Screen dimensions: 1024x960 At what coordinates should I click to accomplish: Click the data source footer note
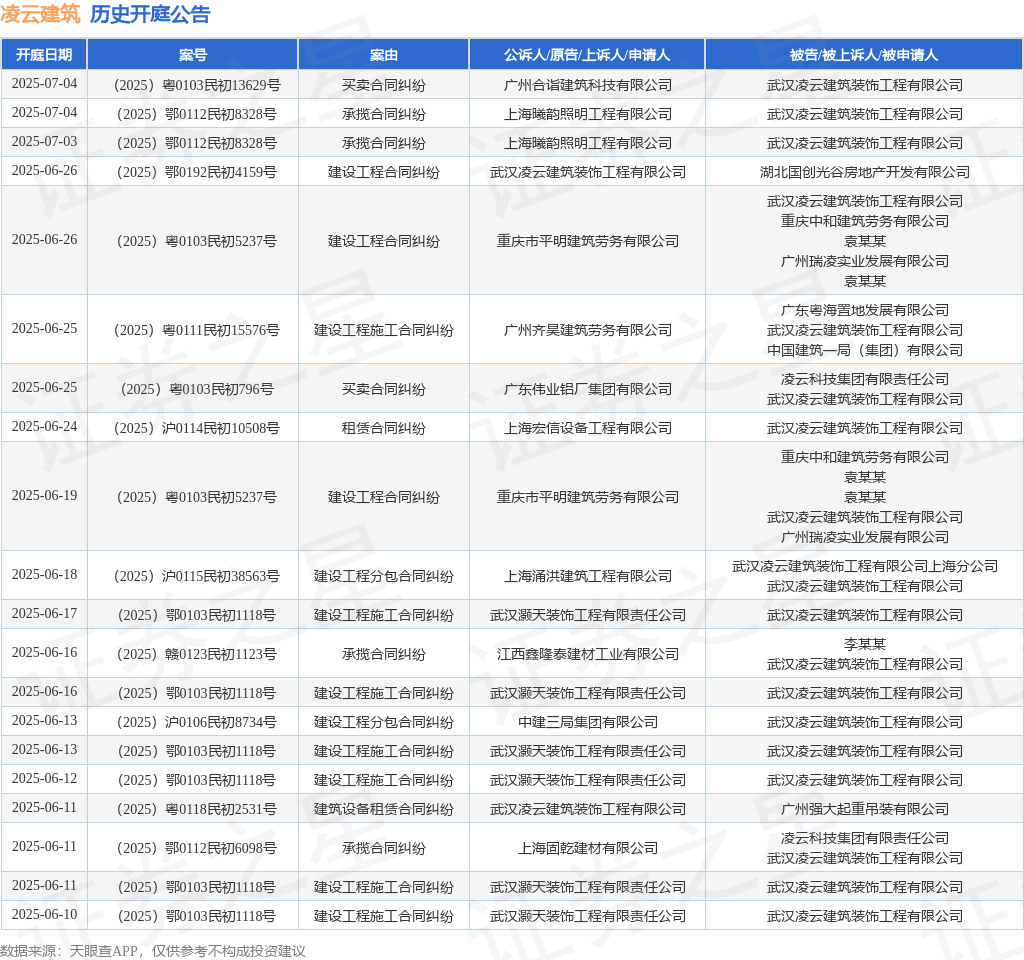pyautogui.click(x=153, y=951)
